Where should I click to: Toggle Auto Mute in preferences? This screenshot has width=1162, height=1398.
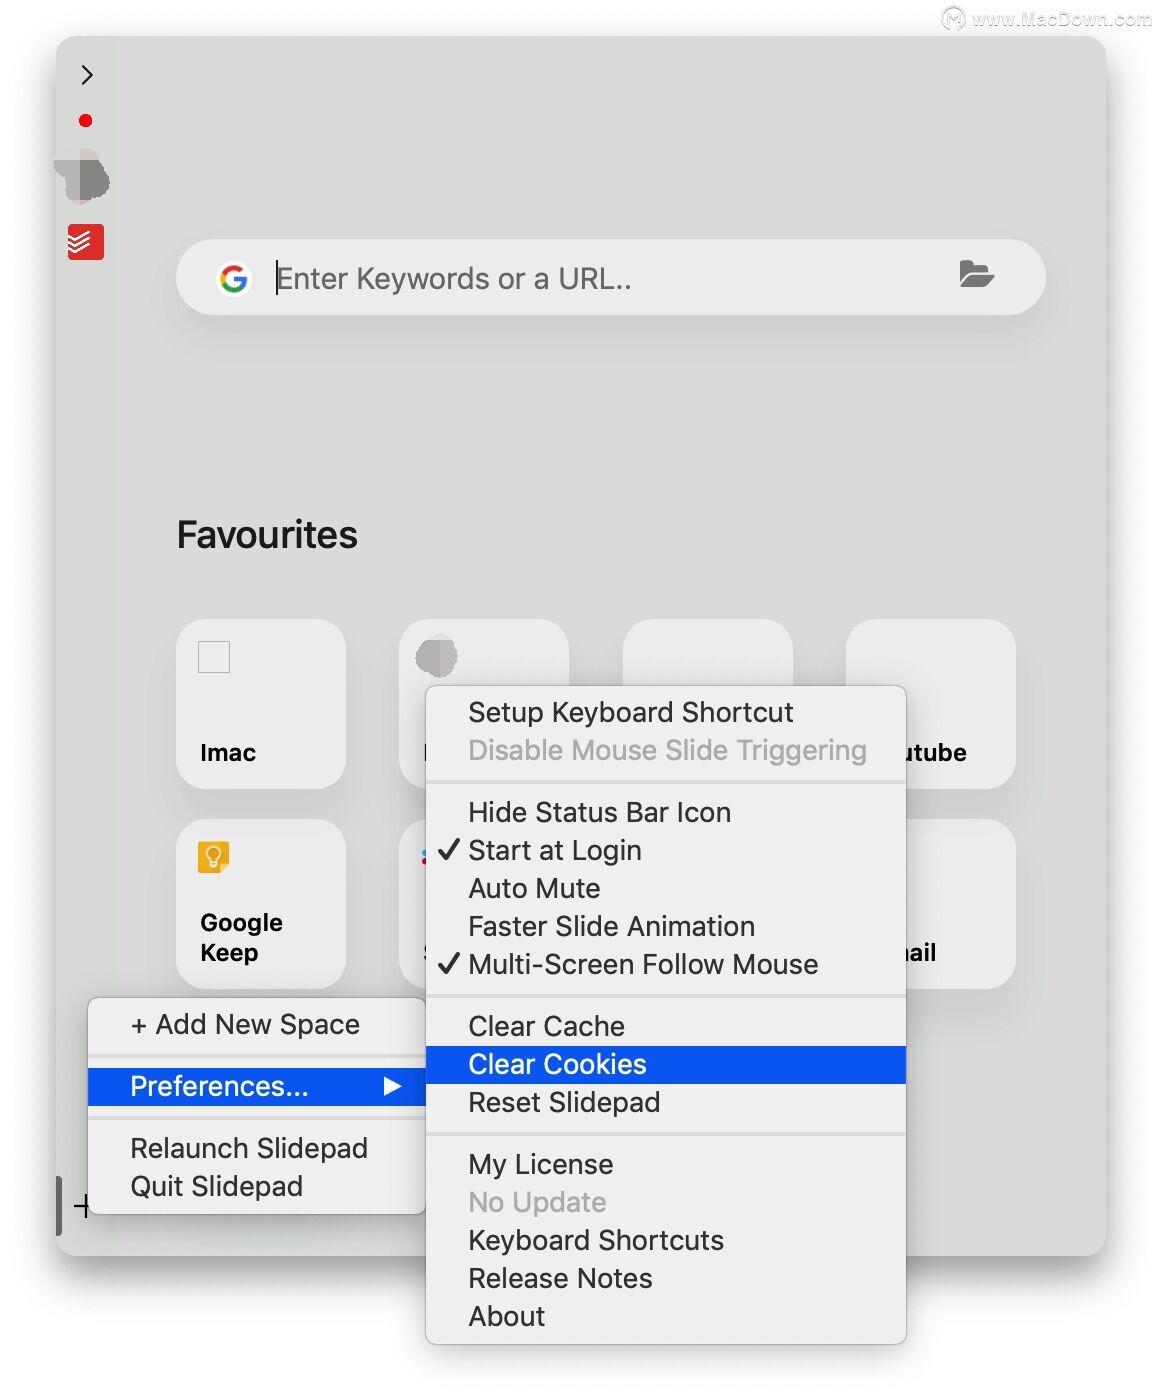tap(666, 888)
